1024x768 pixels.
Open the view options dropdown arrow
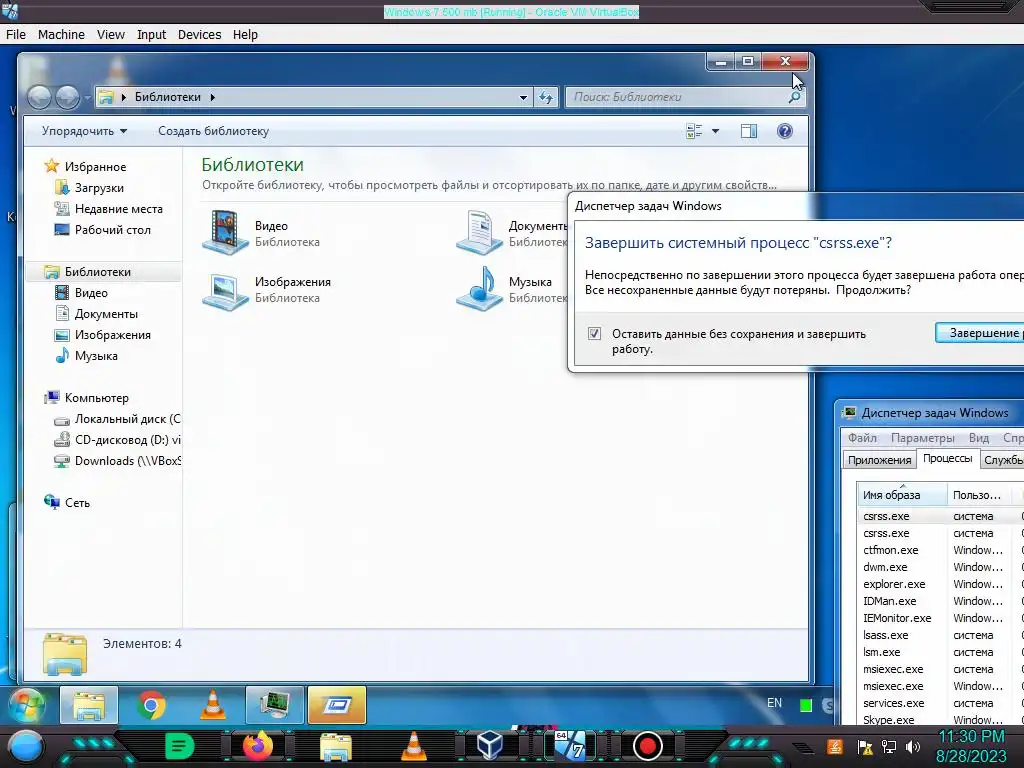point(716,131)
